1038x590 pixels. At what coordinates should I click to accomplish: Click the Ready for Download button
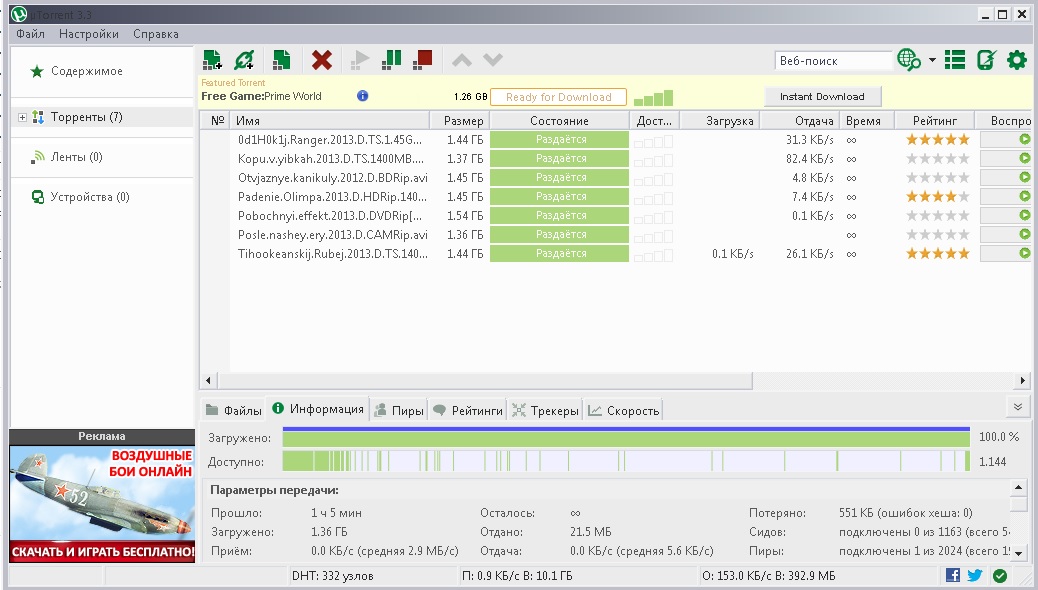point(558,97)
